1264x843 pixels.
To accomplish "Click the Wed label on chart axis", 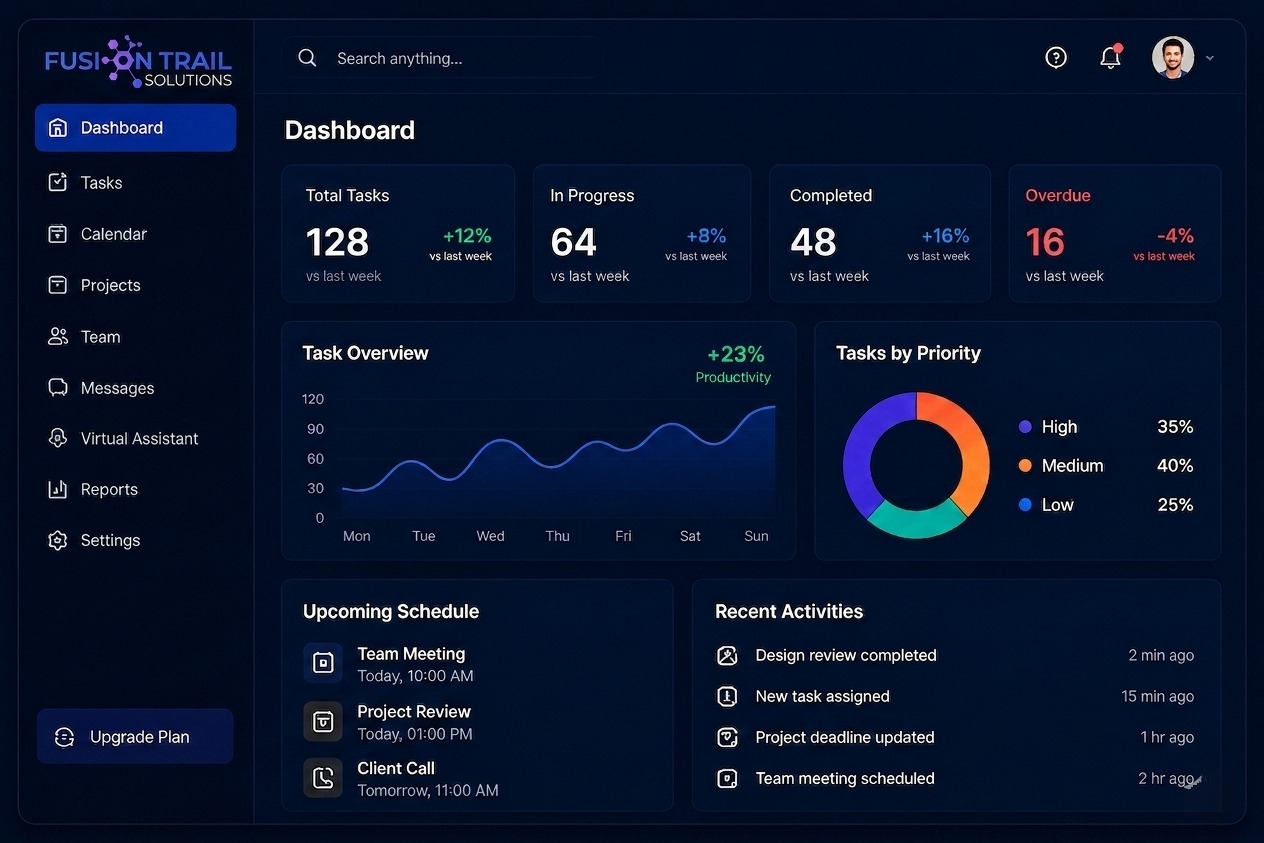I will point(490,536).
